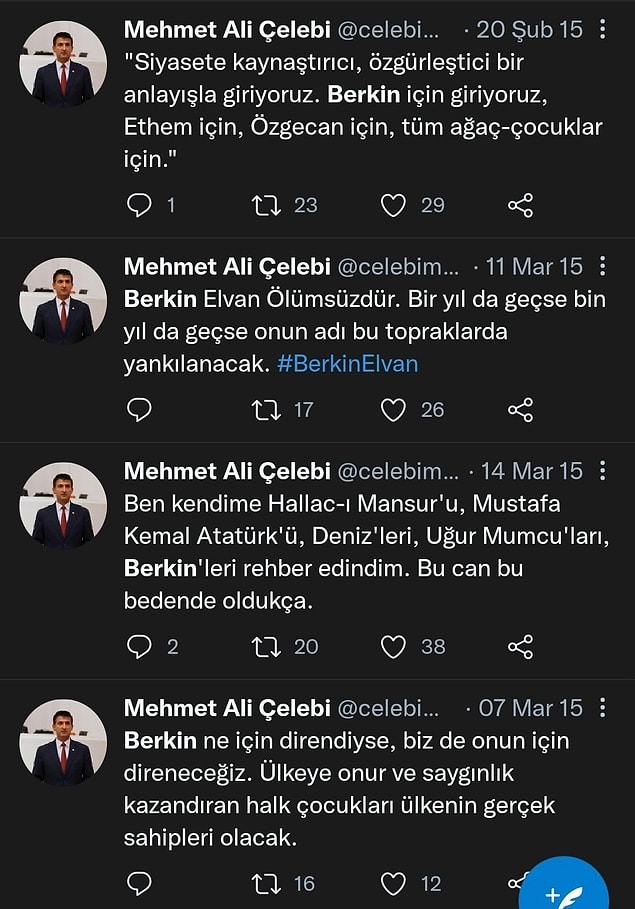Retweet the 20 Şub 15 tweet
Viewport: 635px width, 909px height.
tap(266, 205)
